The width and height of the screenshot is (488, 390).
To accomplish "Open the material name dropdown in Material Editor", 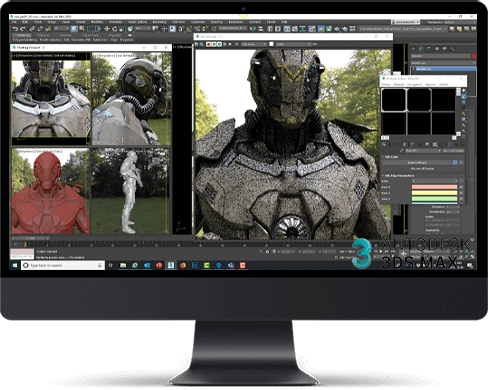I will pyautogui.click(x=423, y=151).
